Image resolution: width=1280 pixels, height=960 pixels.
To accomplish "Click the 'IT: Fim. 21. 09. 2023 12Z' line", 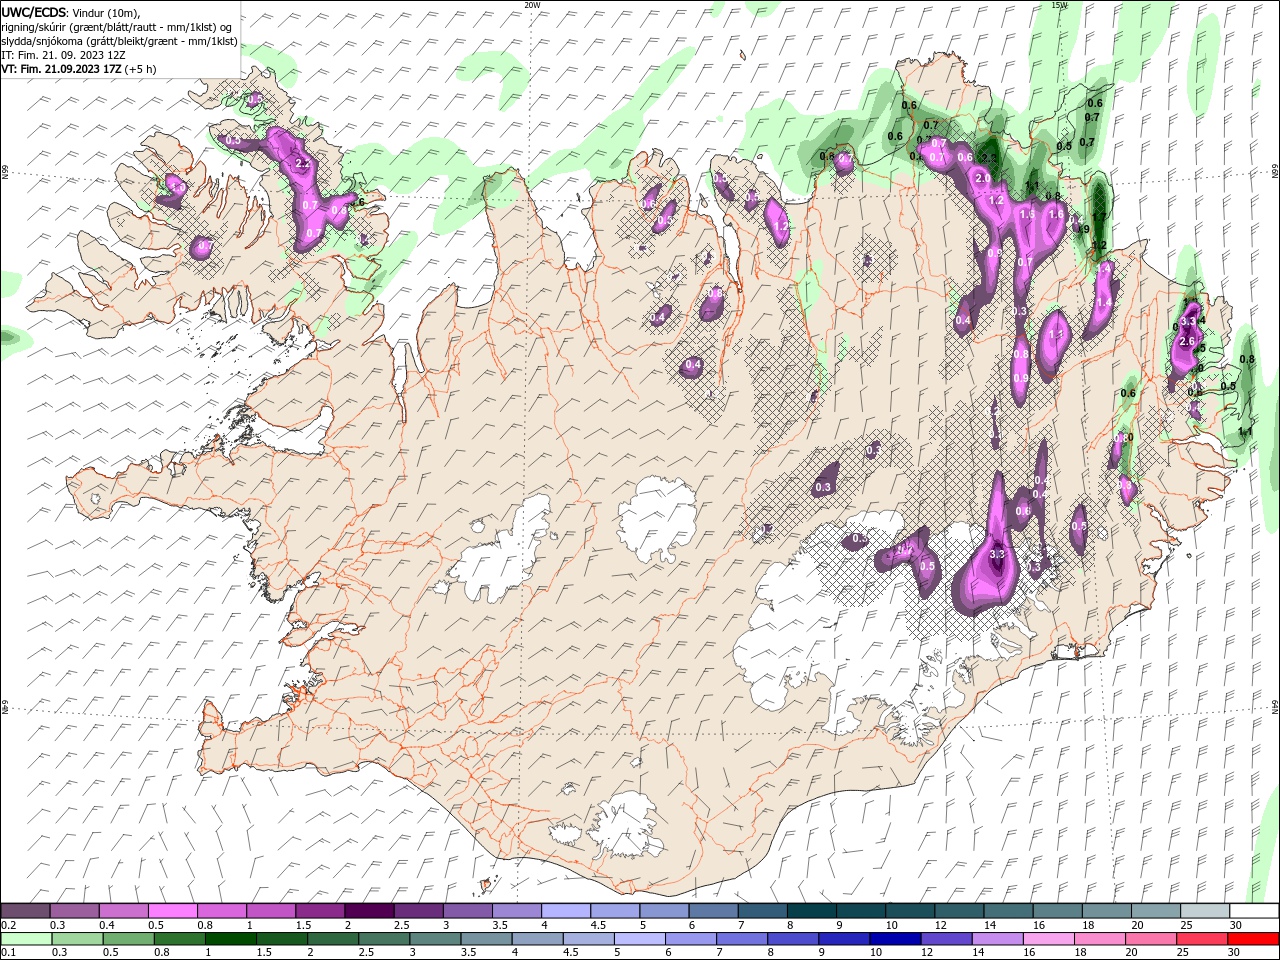I will coord(63,55).
